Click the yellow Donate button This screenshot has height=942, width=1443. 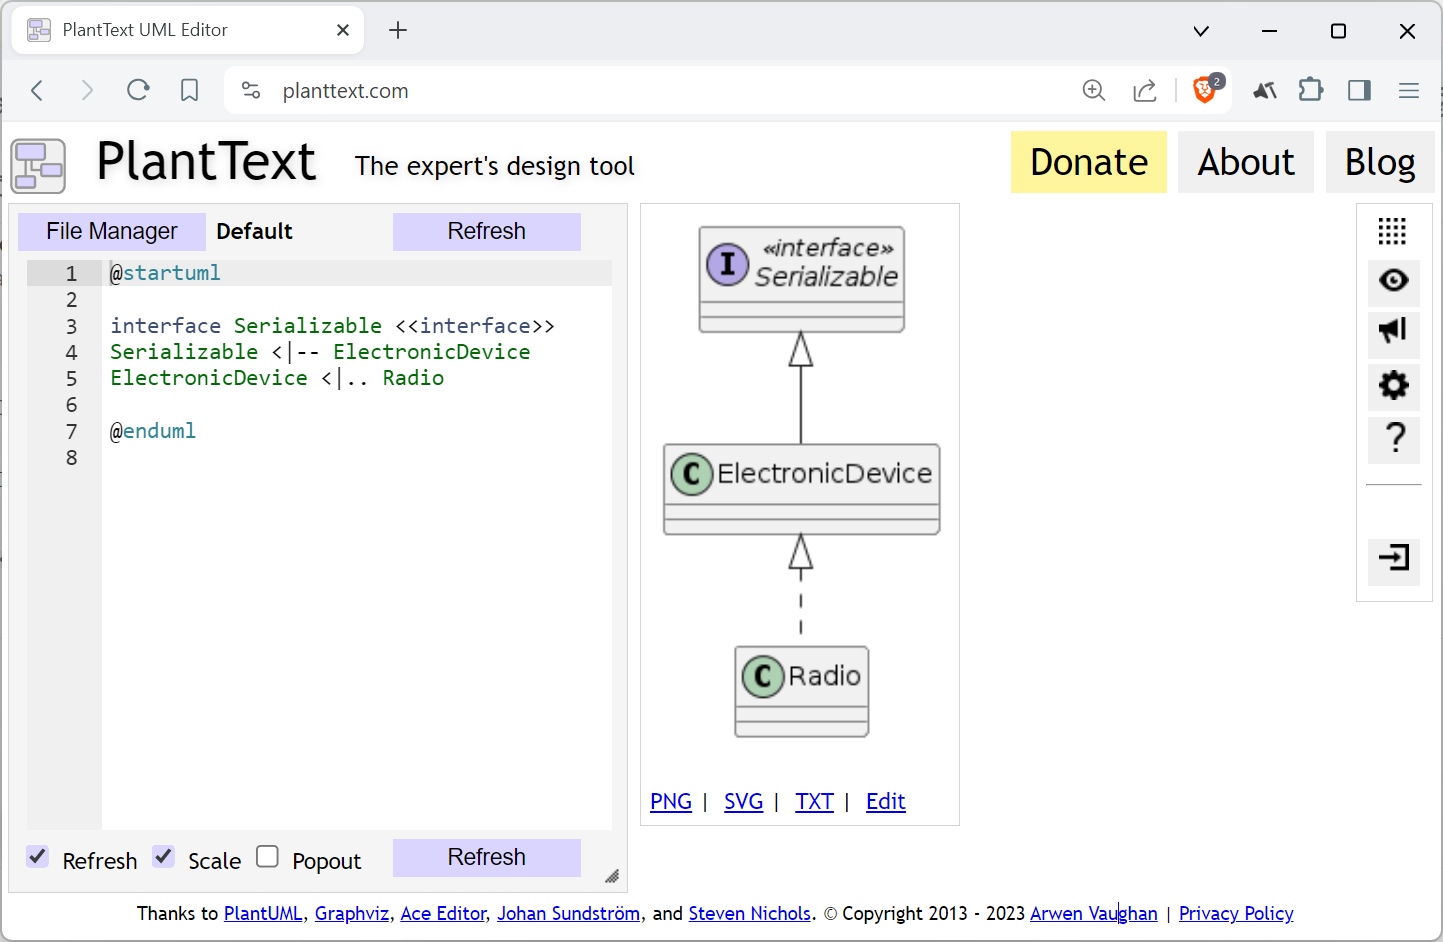(x=1088, y=162)
